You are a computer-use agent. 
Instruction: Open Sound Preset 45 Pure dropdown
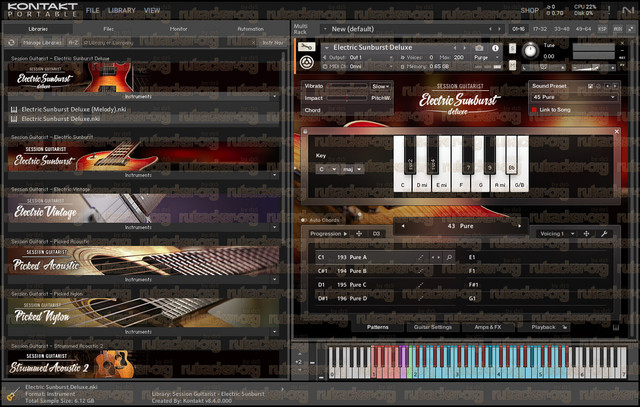pos(574,97)
